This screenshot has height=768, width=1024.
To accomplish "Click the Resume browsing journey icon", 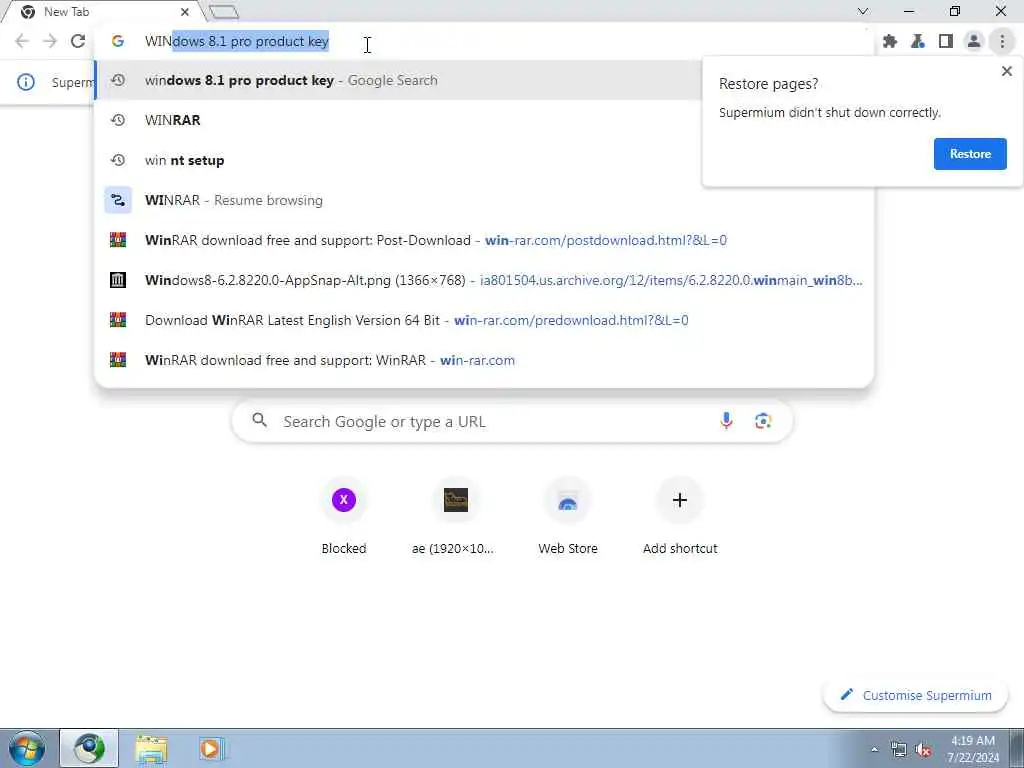I will [x=118, y=200].
